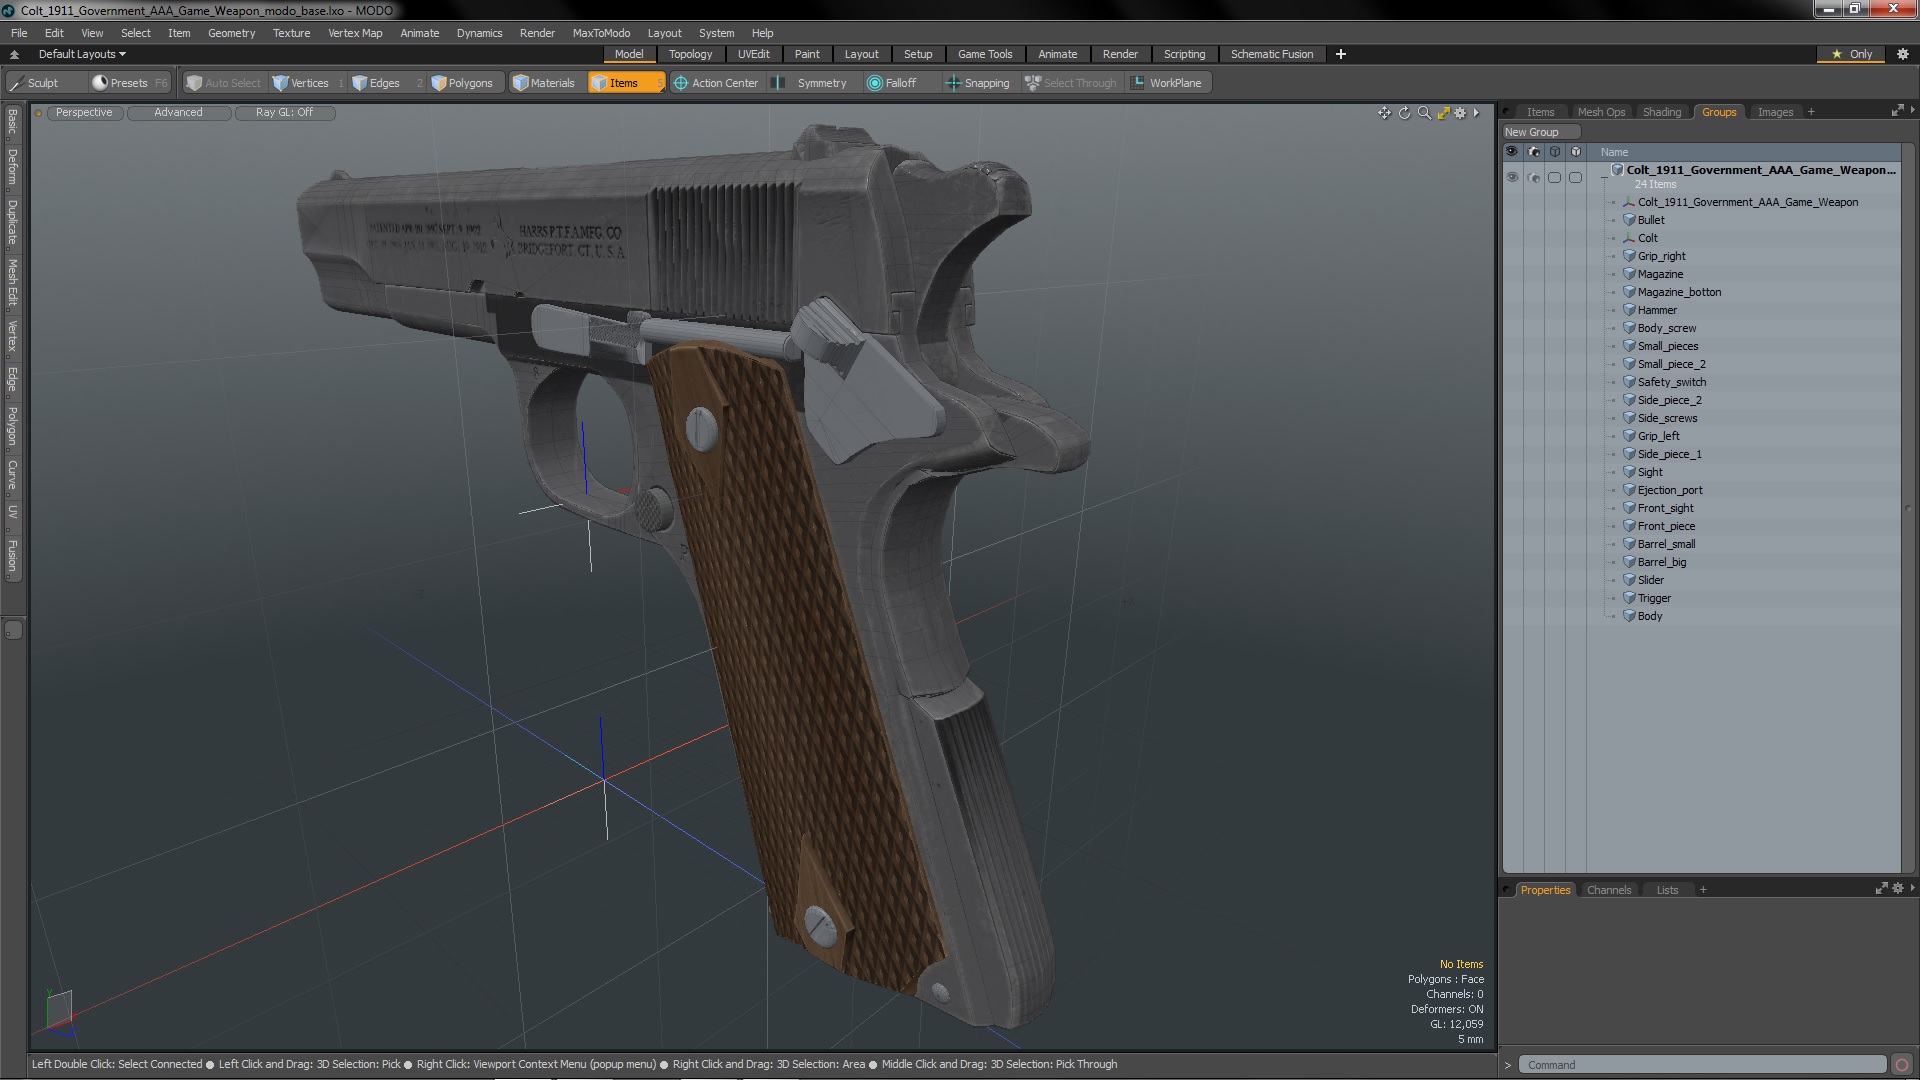
Task: Expand the Groups panel side arrow
Action: tap(1912, 110)
